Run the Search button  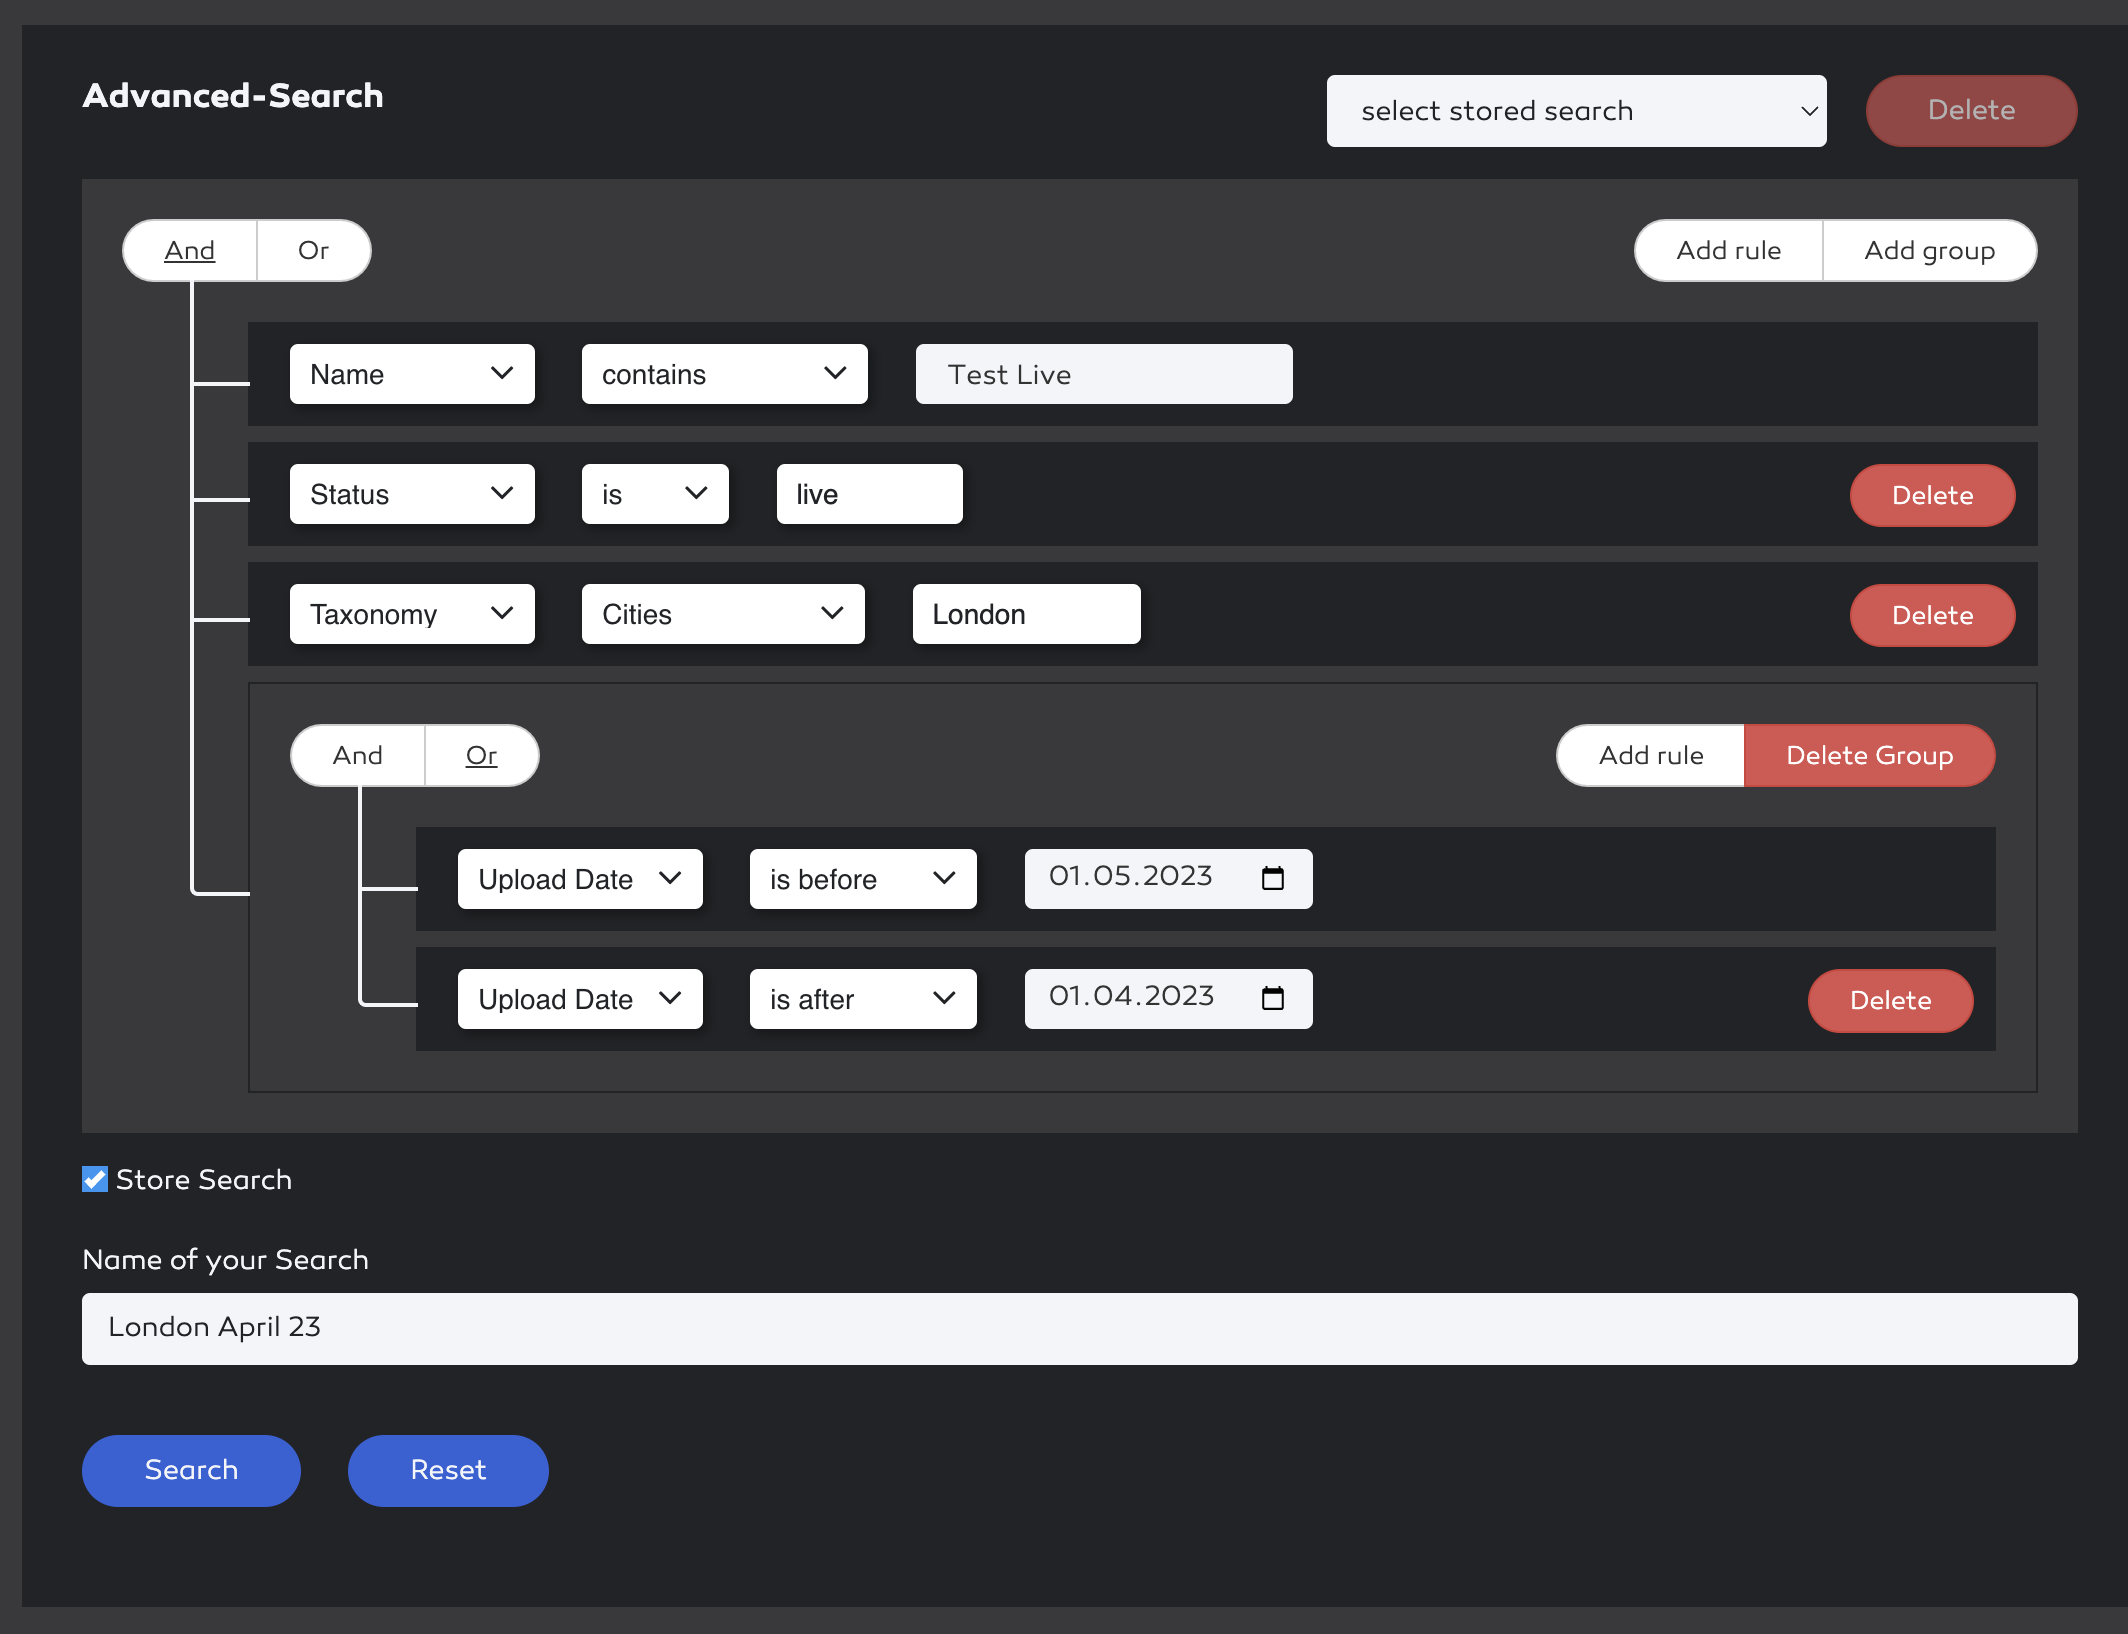[191, 1470]
